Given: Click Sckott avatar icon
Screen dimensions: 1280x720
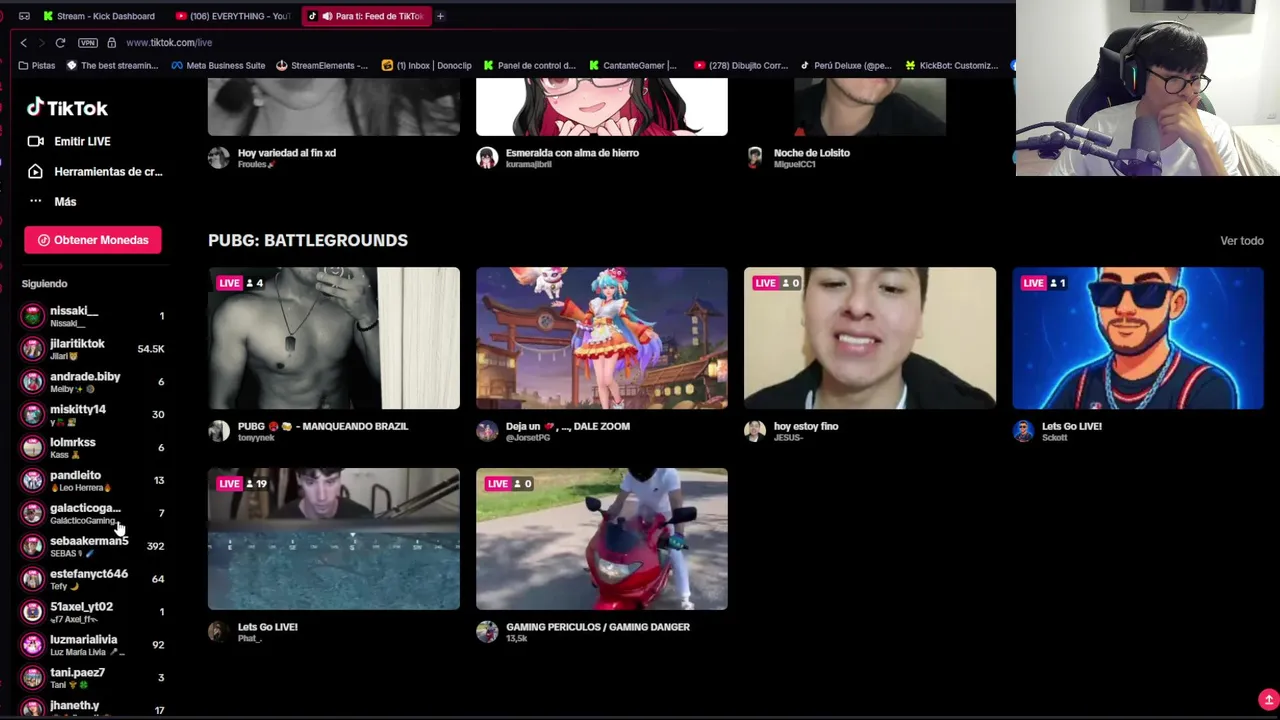Looking at the screenshot, I should point(1023,431).
